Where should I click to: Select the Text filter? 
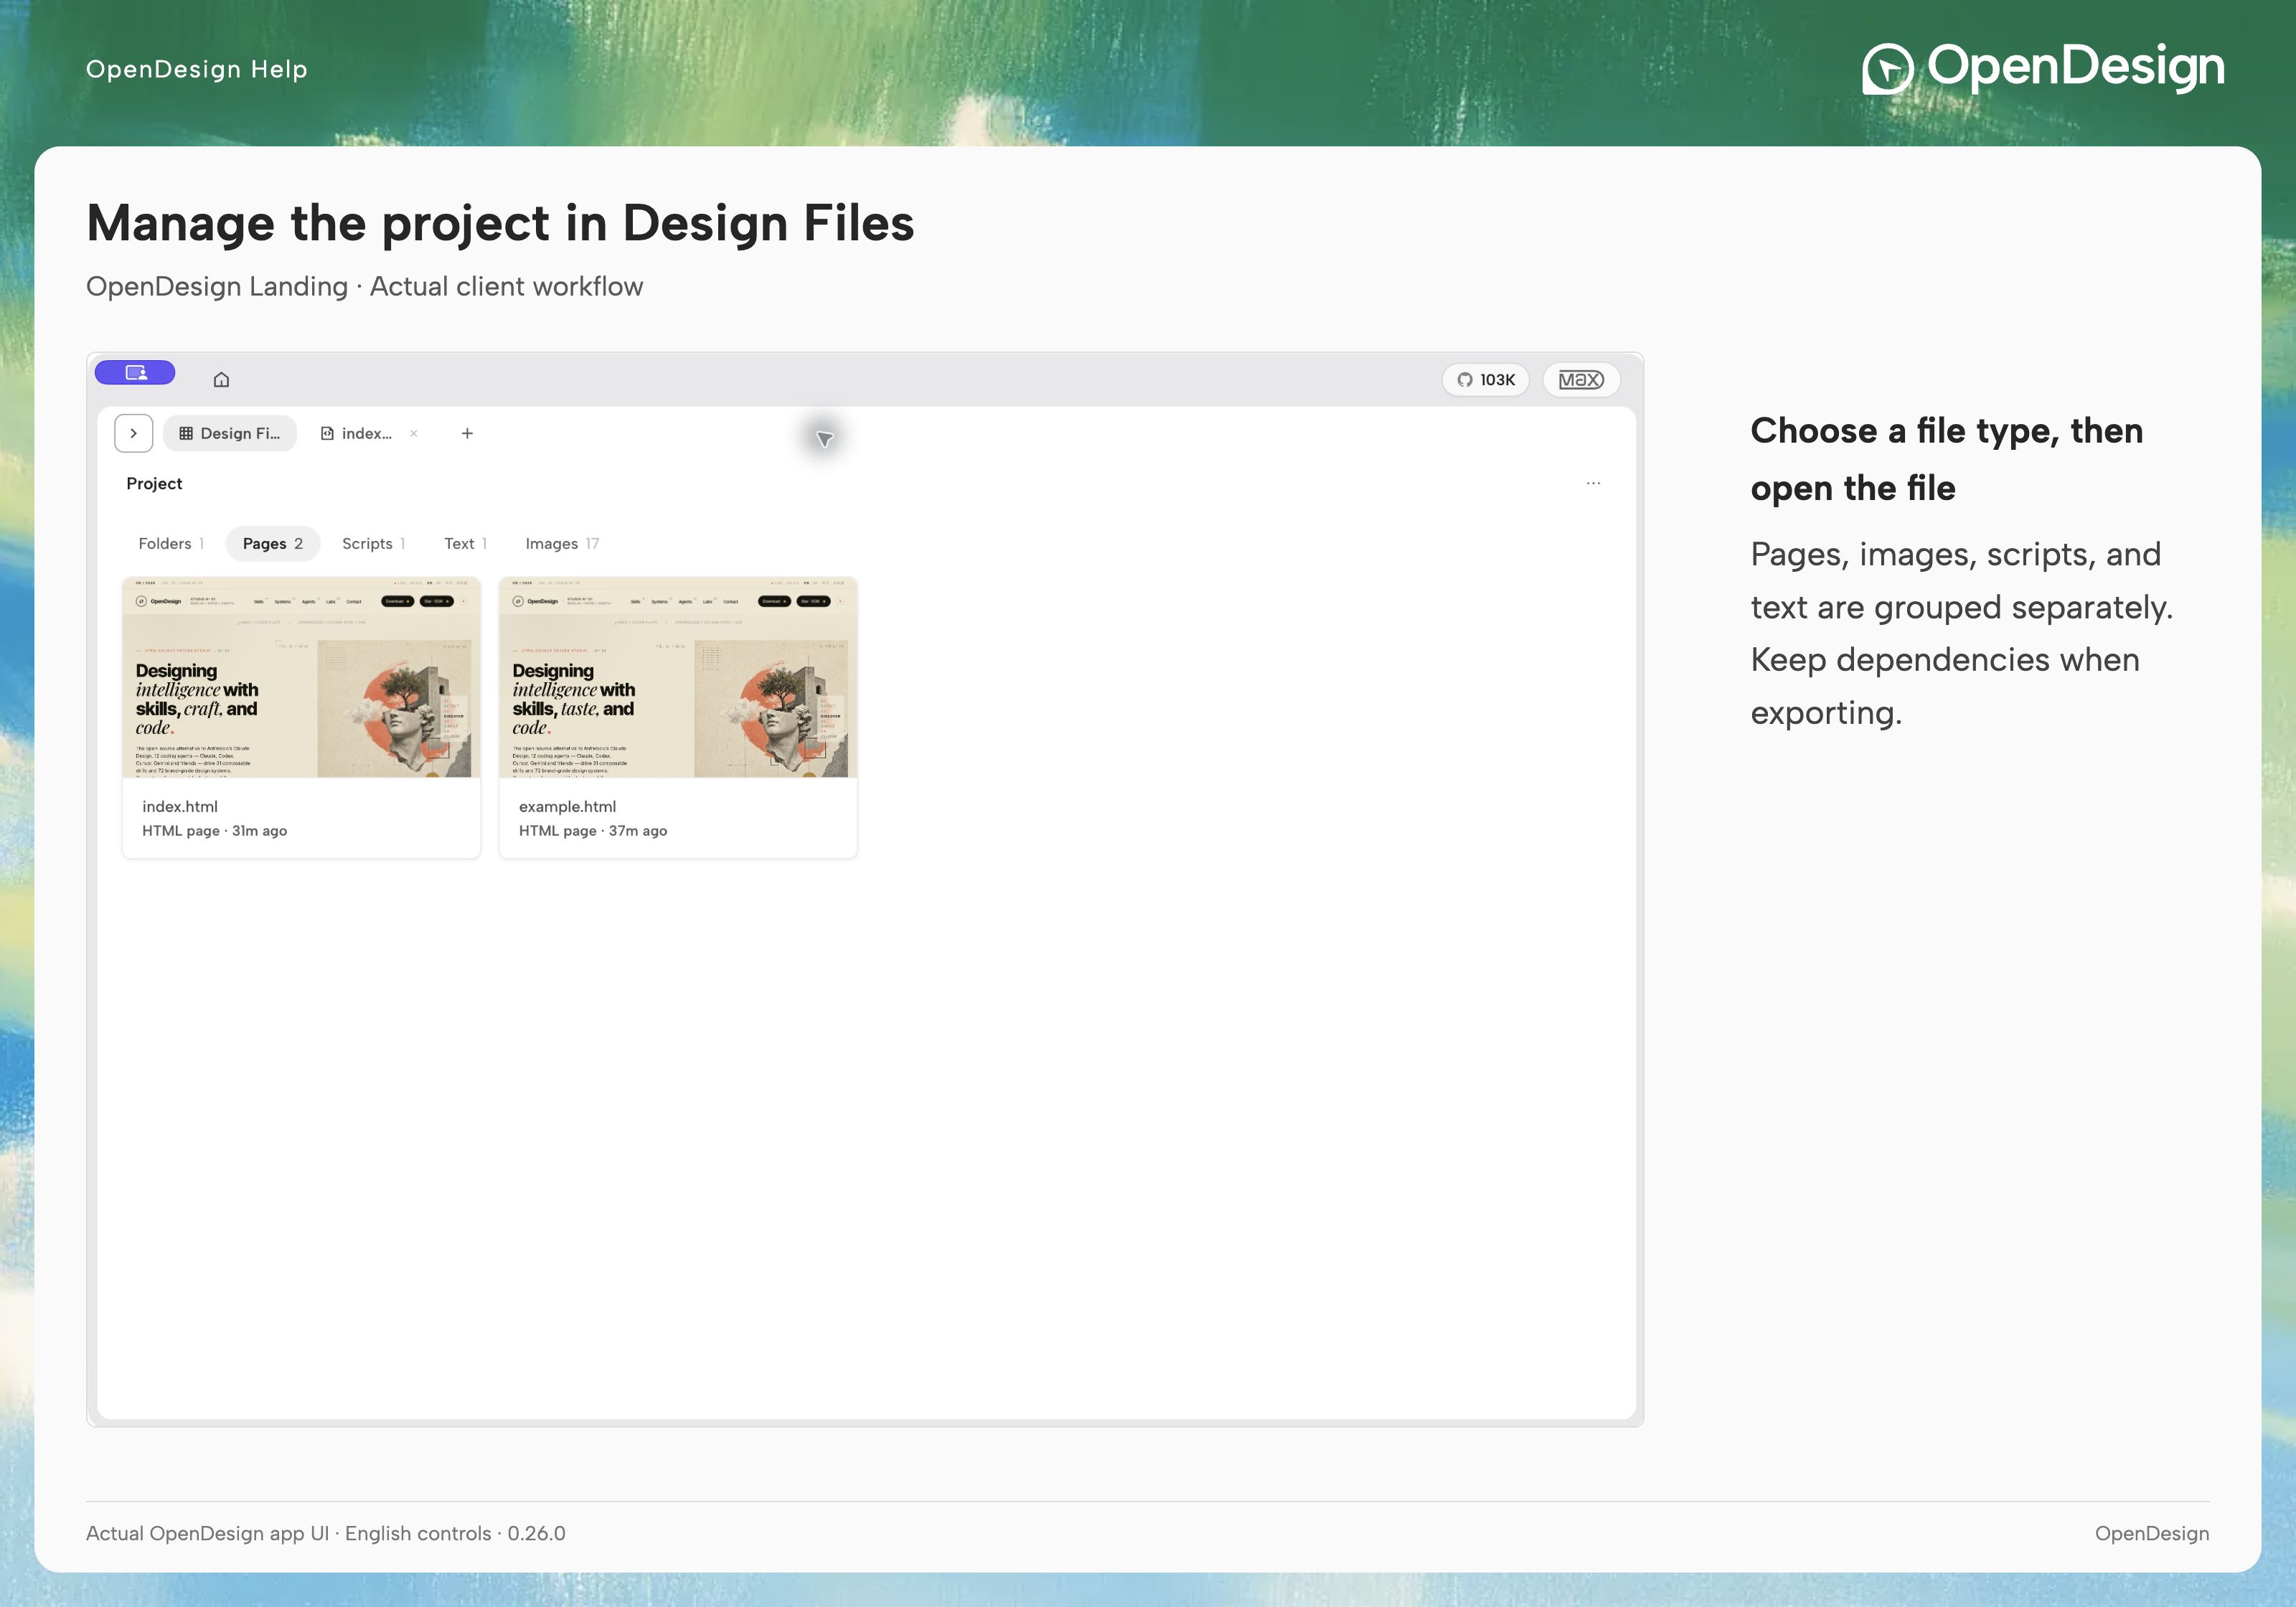coord(465,543)
